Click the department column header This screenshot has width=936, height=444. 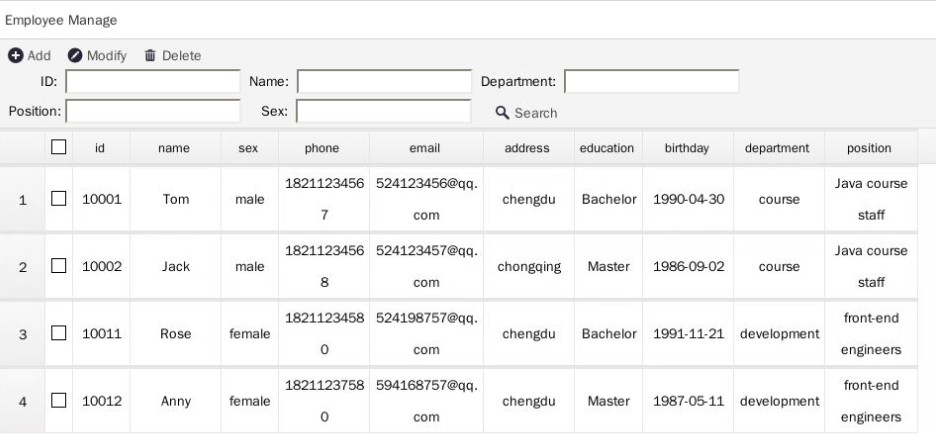[778, 147]
